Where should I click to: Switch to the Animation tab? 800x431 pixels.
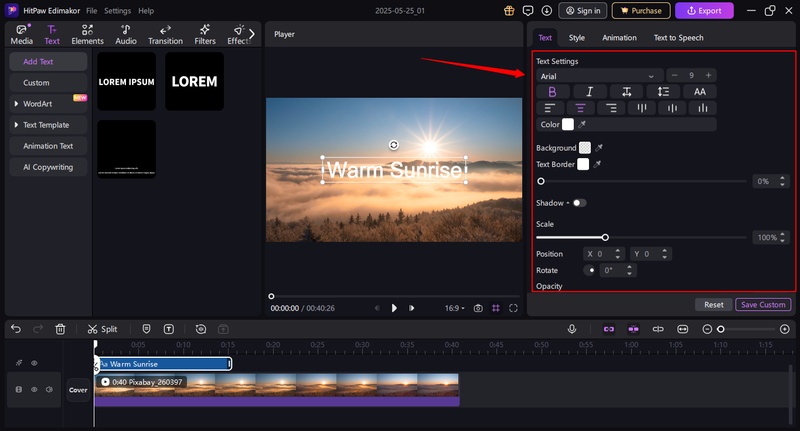point(619,38)
